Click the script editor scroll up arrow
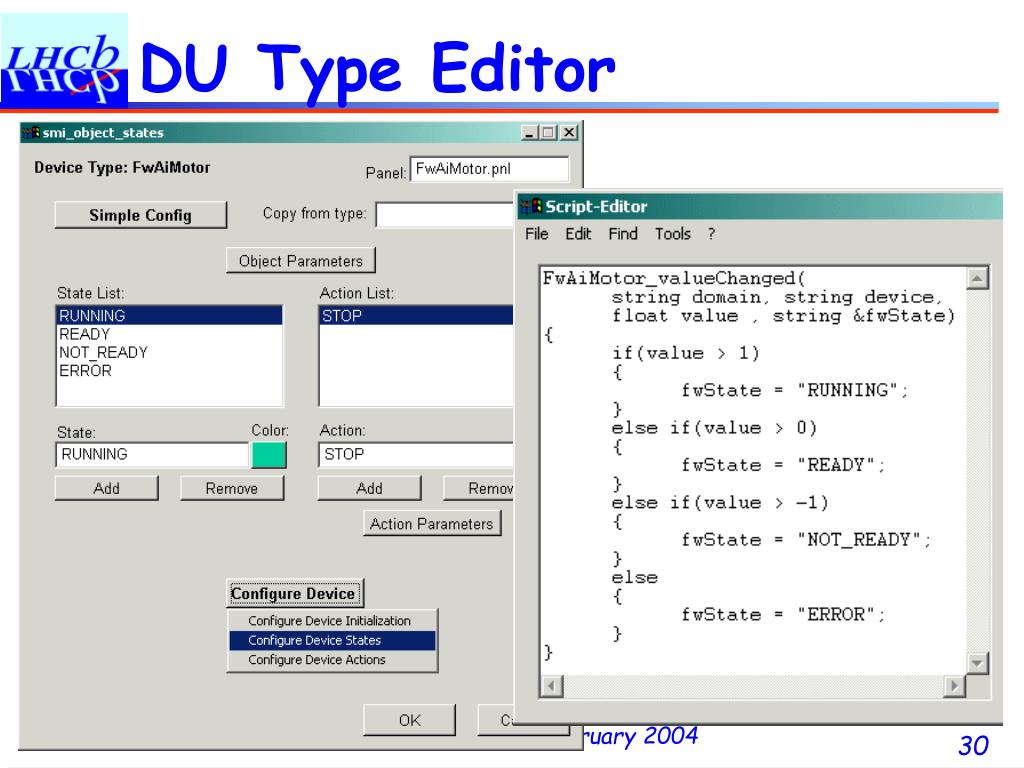Viewport: 1024px width, 768px height. point(977,278)
